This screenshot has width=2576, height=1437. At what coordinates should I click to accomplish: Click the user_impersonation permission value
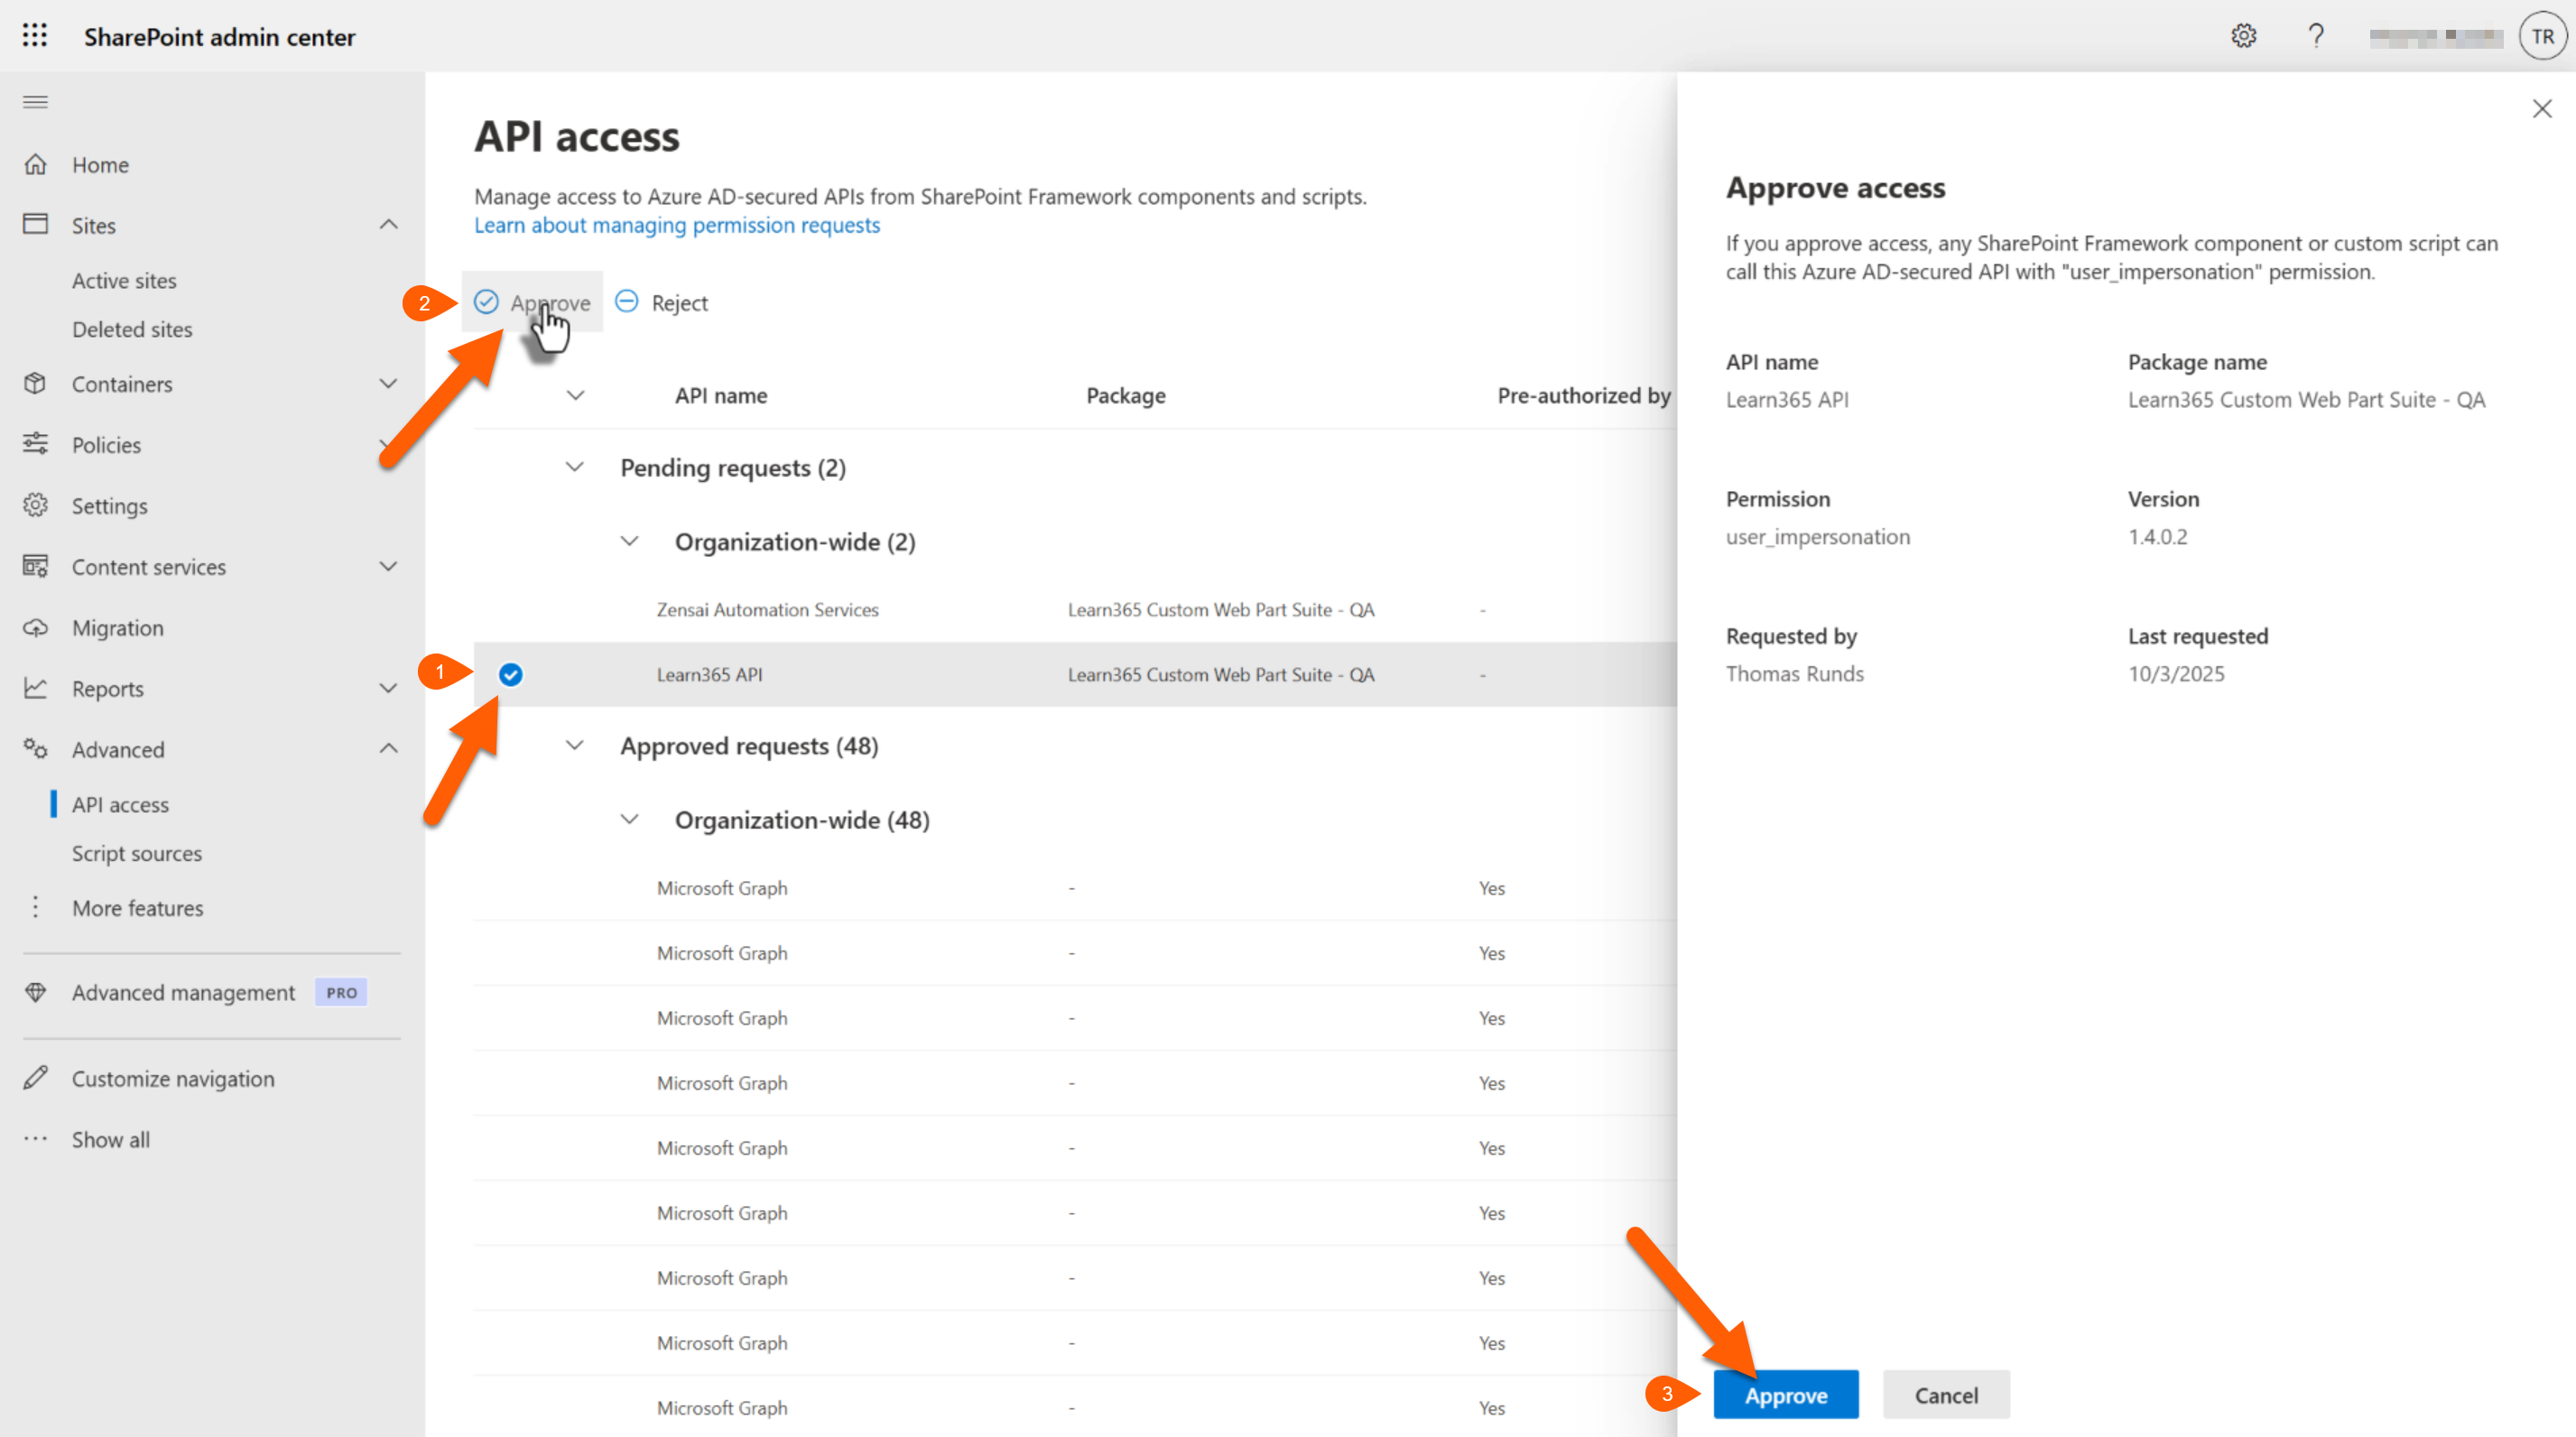pyautogui.click(x=1818, y=537)
